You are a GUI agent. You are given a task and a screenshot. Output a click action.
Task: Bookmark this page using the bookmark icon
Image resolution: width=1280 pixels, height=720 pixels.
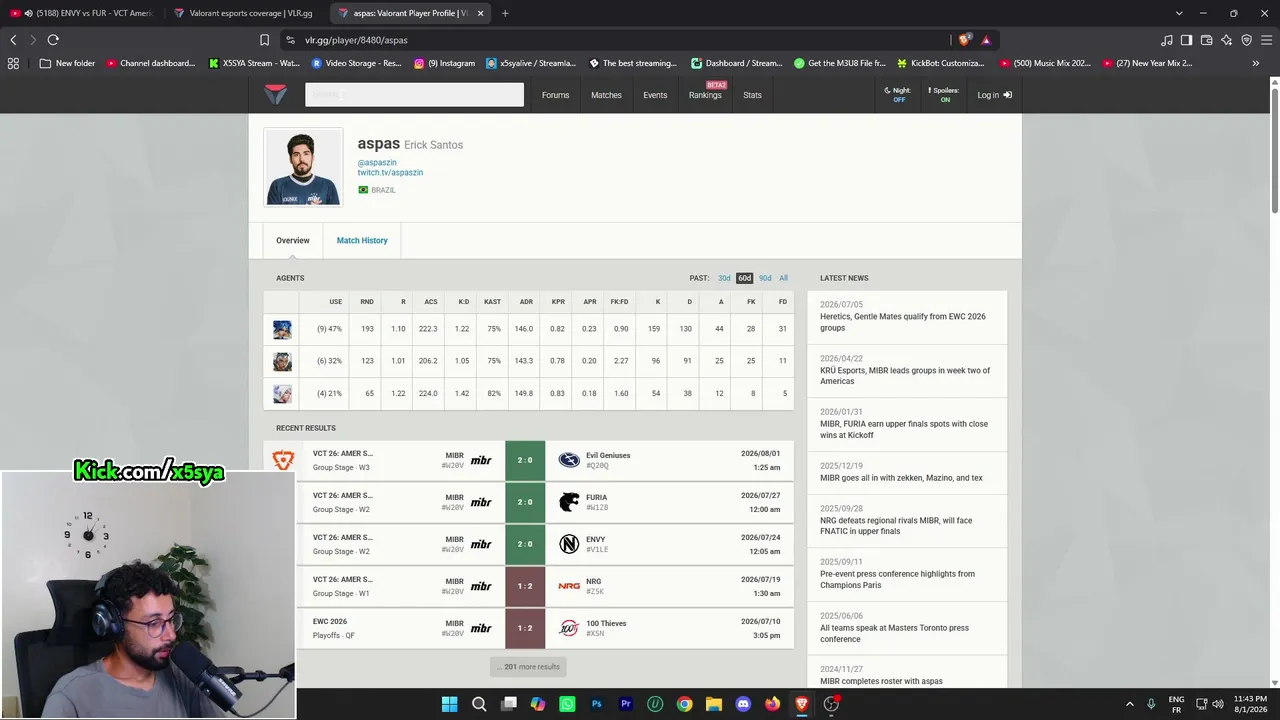coord(264,40)
